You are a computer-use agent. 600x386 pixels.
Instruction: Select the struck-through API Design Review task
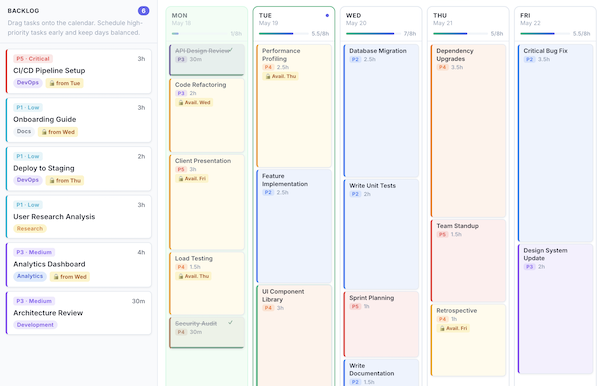click(207, 60)
